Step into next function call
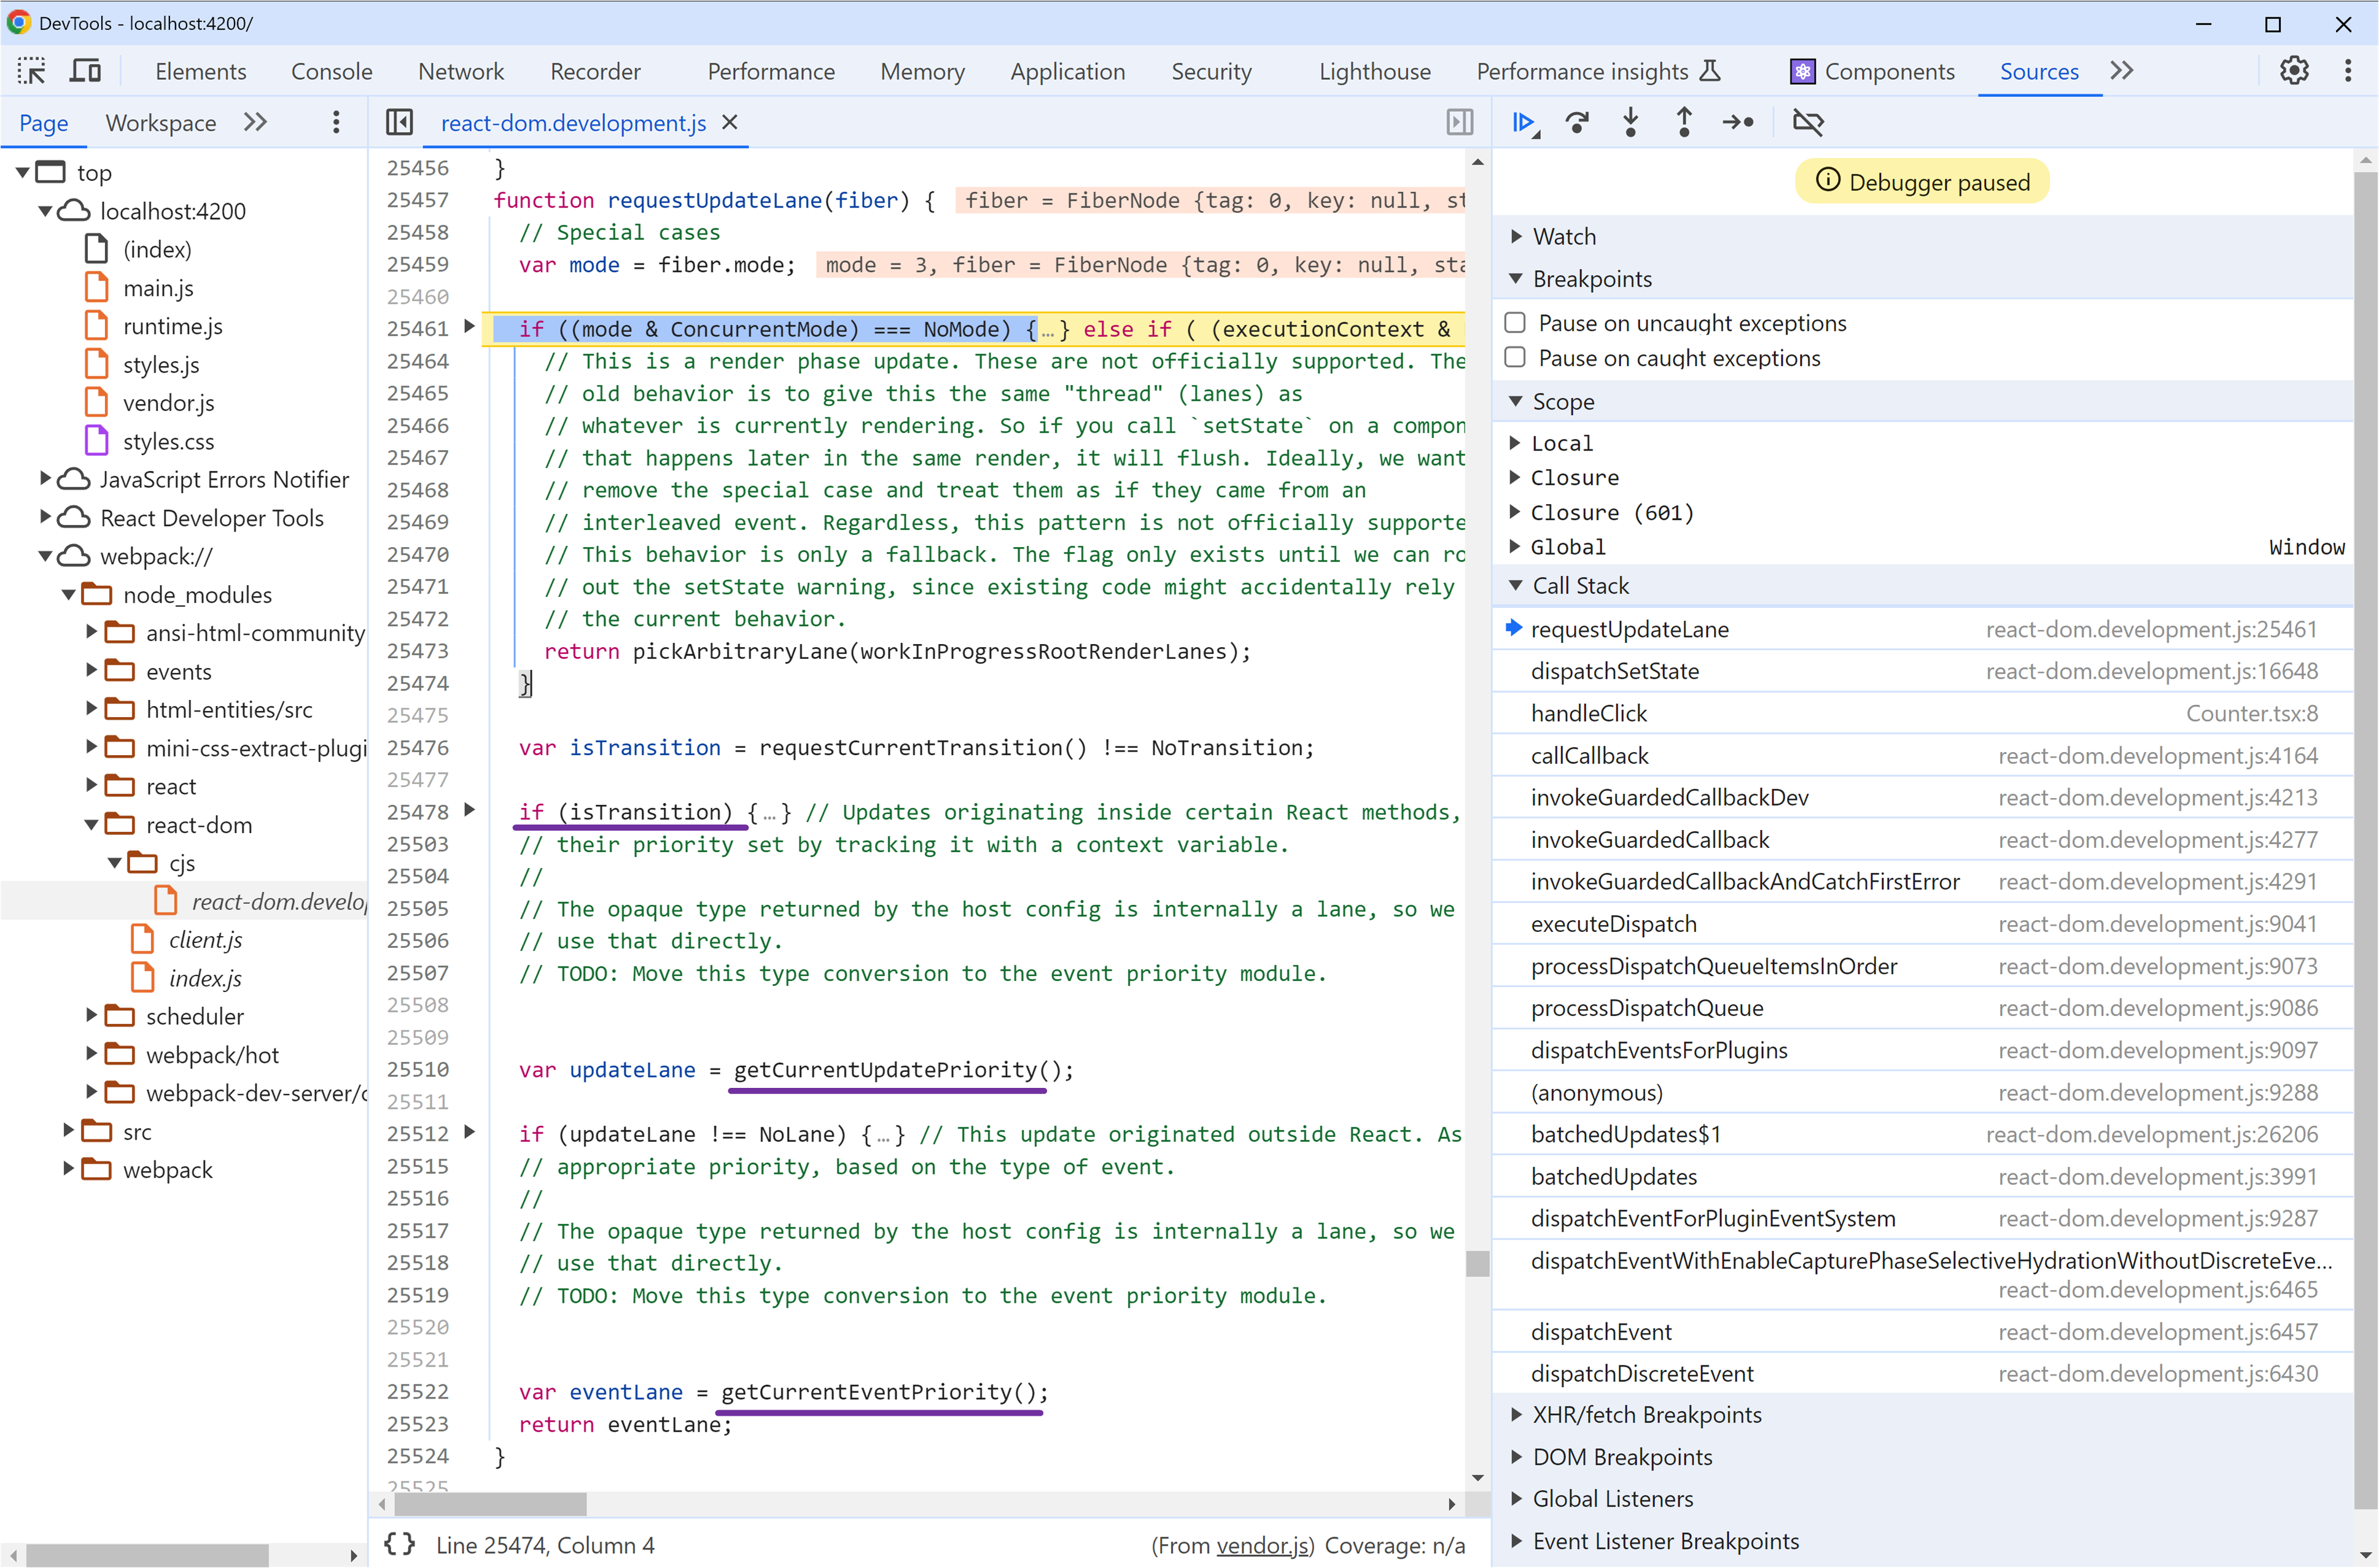Image resolution: width=2379 pixels, height=1568 pixels. click(x=1630, y=123)
